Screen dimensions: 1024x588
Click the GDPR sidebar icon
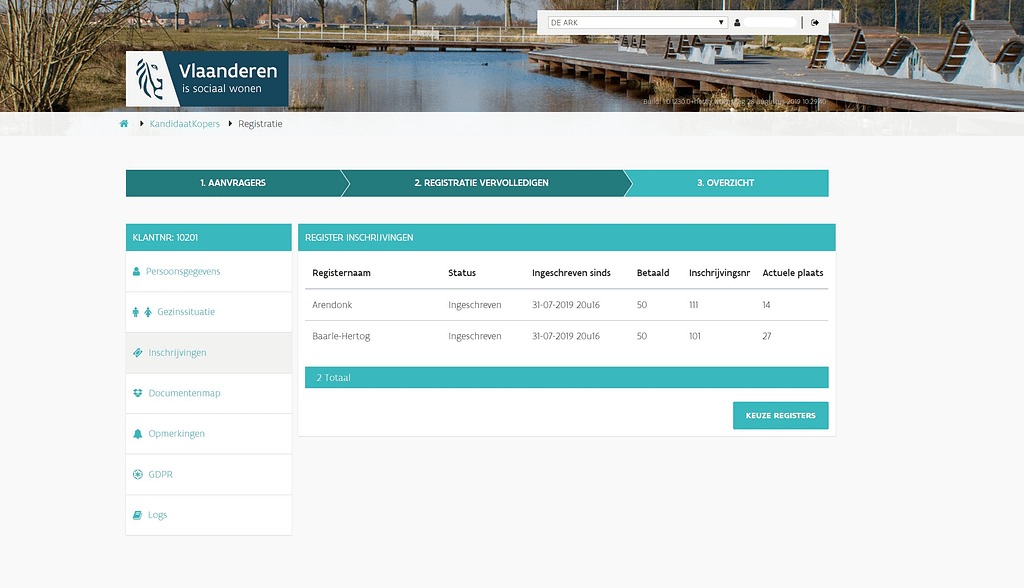click(x=138, y=474)
